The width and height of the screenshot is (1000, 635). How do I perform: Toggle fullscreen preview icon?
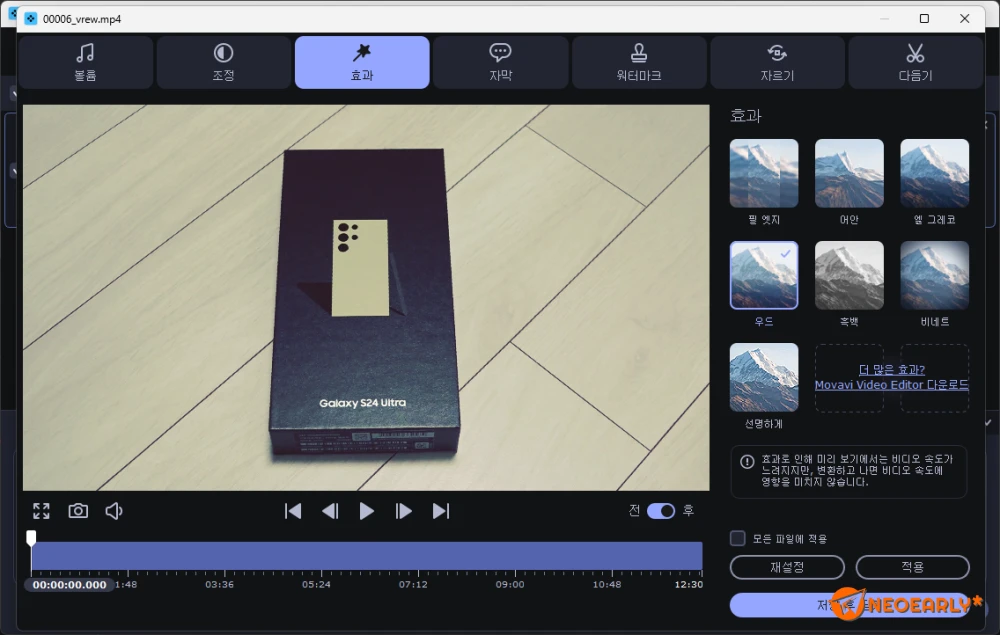41,511
